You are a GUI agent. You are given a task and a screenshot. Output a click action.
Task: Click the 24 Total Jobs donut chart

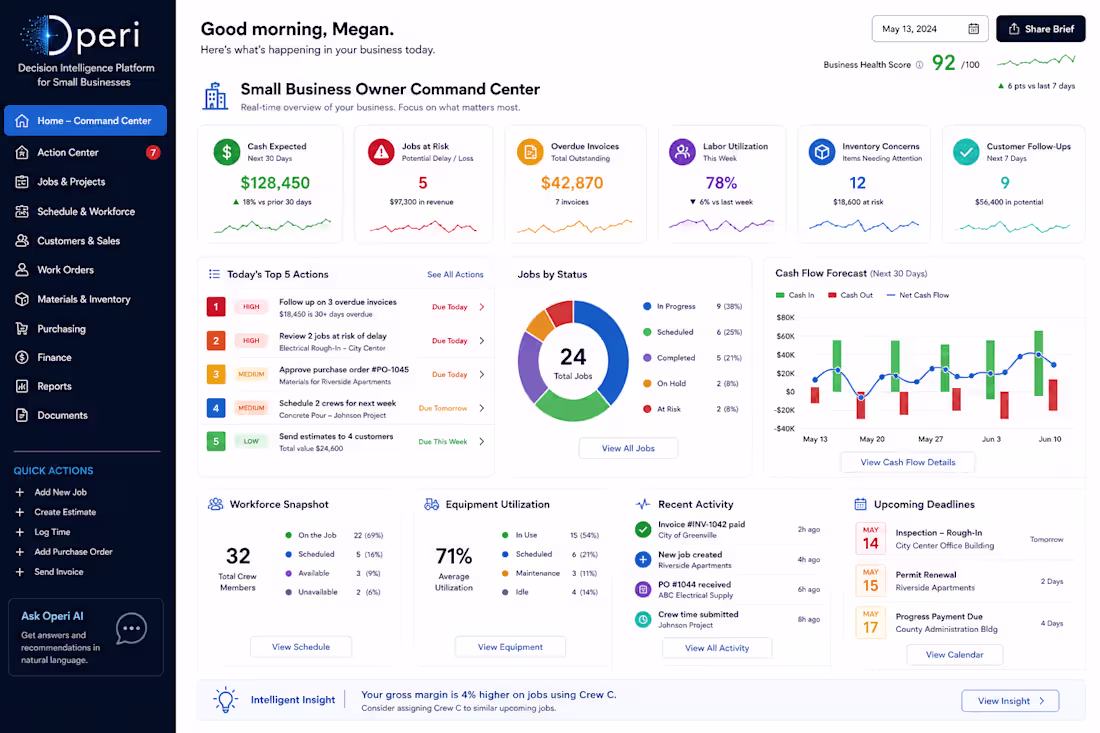pyautogui.click(x=573, y=361)
